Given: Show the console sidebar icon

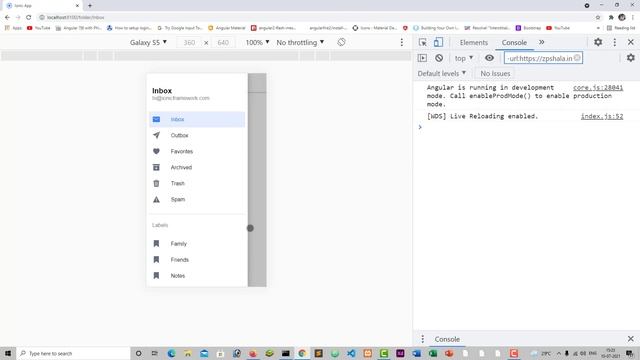Looking at the screenshot, I should [x=422, y=58].
